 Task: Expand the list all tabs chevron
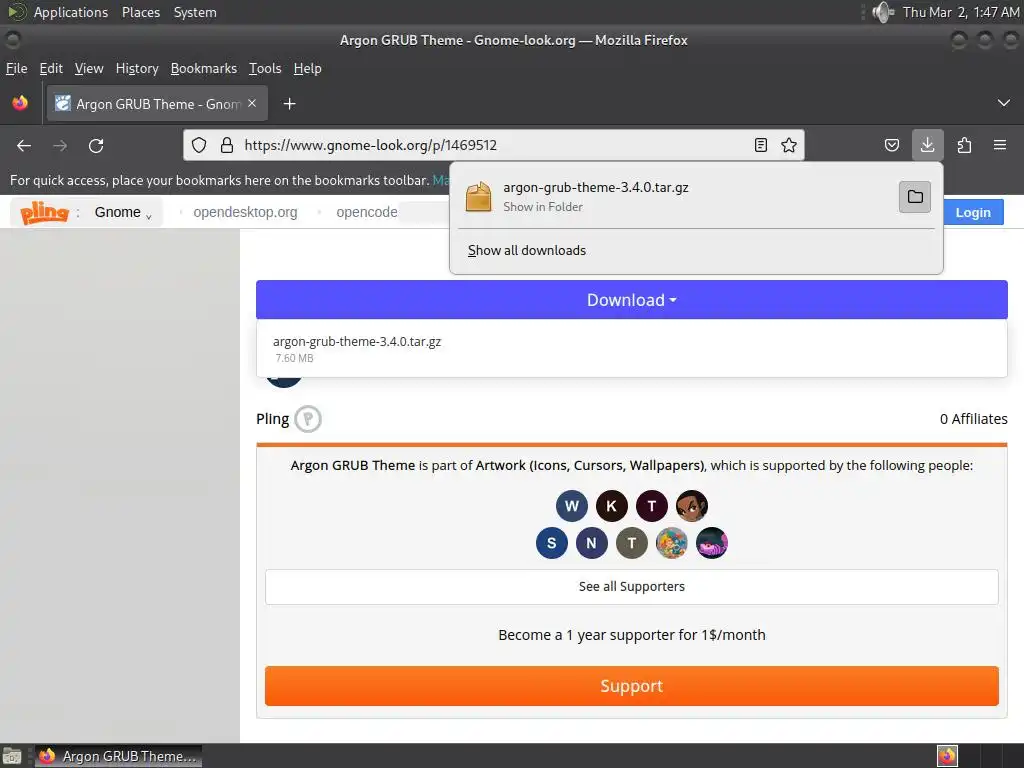1004,103
